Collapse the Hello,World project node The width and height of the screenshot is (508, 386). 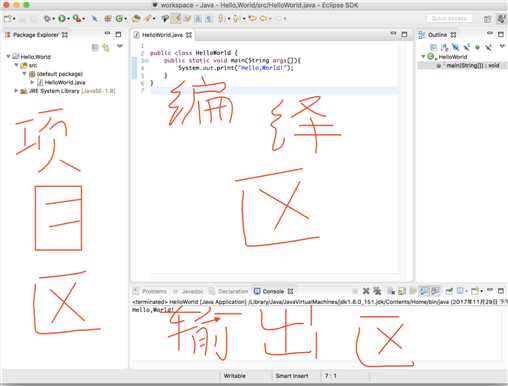click(8, 56)
